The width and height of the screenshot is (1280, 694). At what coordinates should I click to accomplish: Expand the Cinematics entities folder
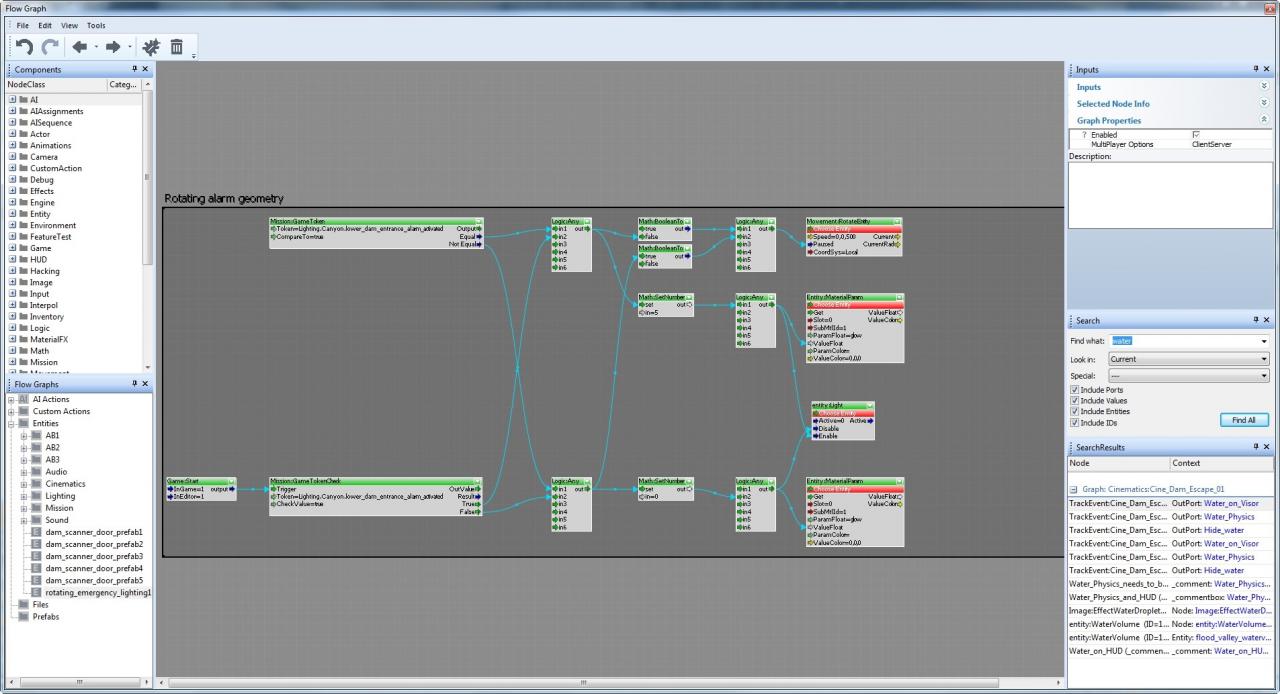click(23, 483)
